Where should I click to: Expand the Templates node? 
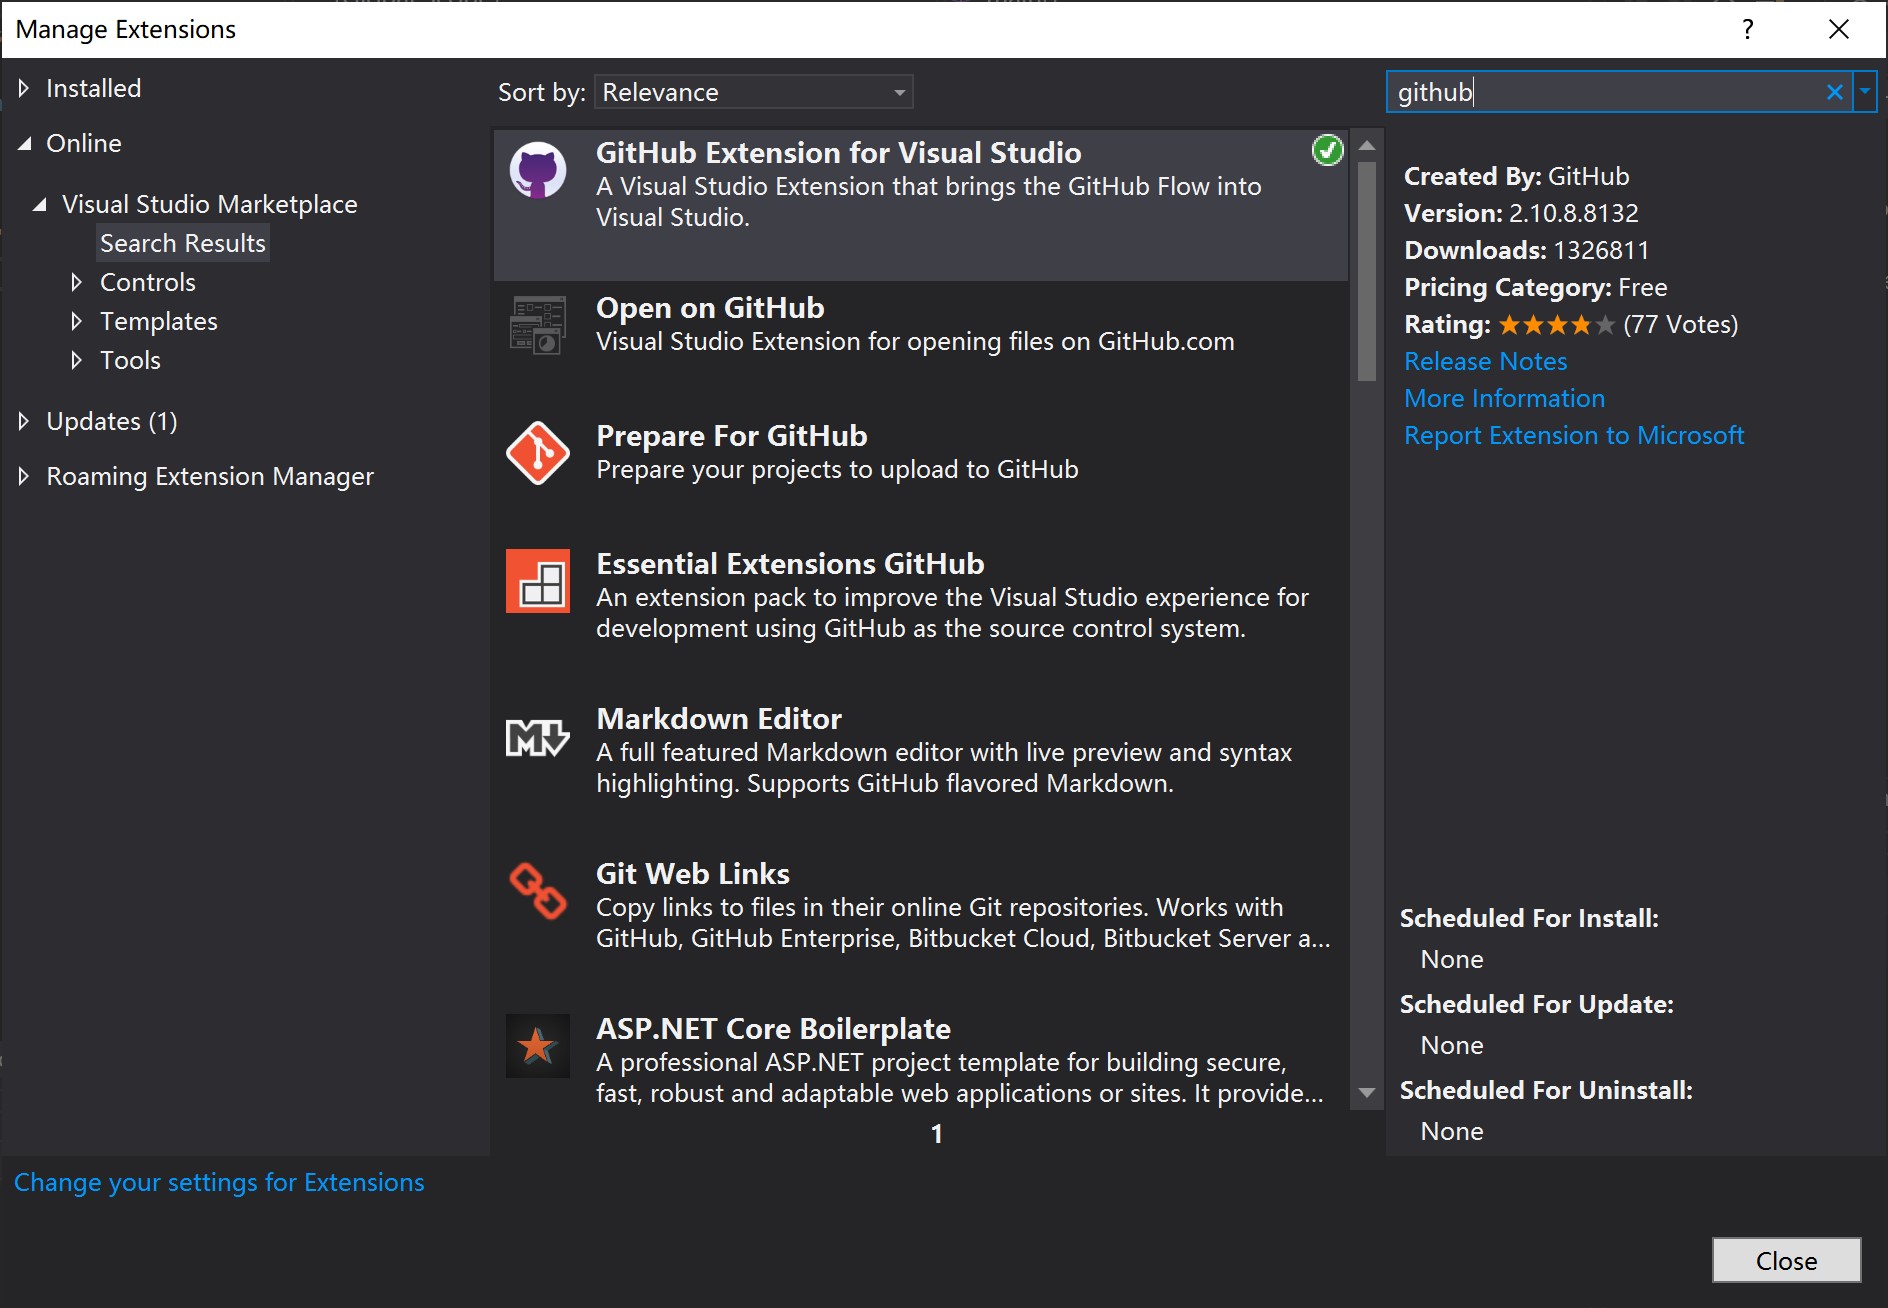point(77,321)
